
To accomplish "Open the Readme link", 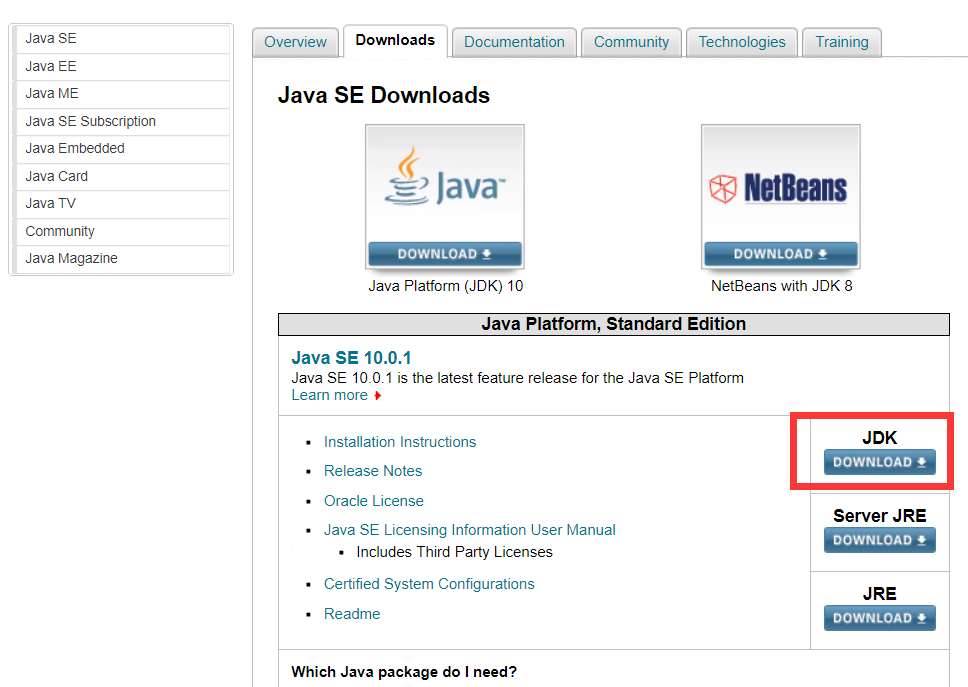I will click(x=352, y=614).
